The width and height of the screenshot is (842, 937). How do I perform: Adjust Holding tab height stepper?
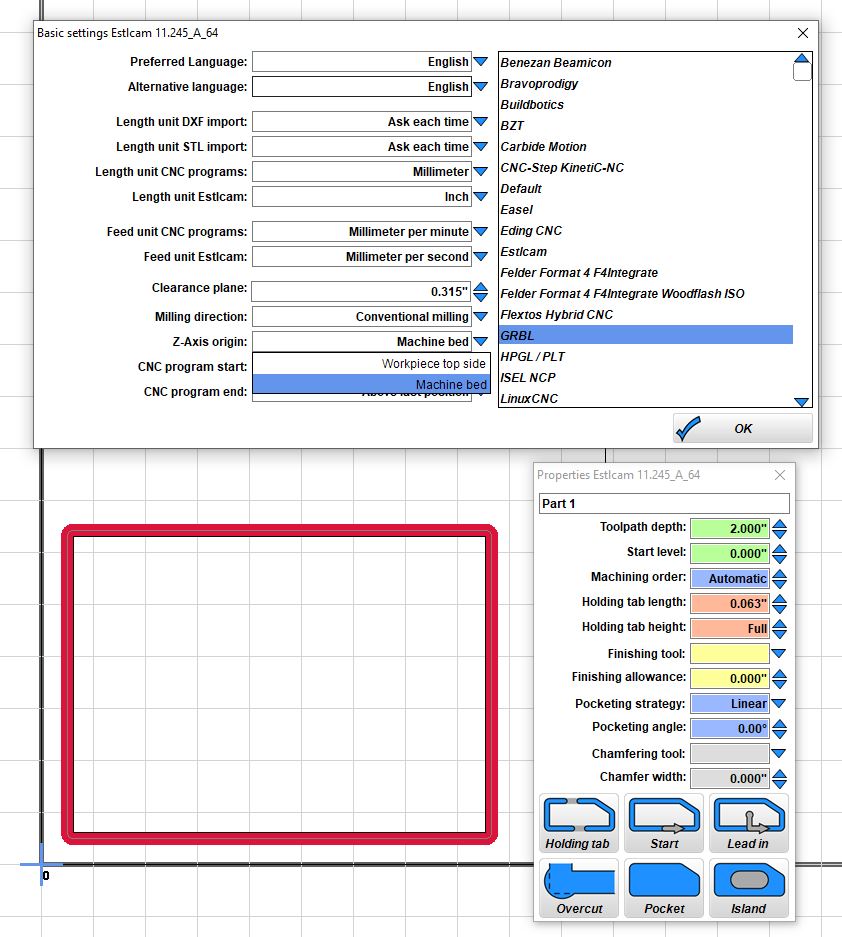point(779,629)
